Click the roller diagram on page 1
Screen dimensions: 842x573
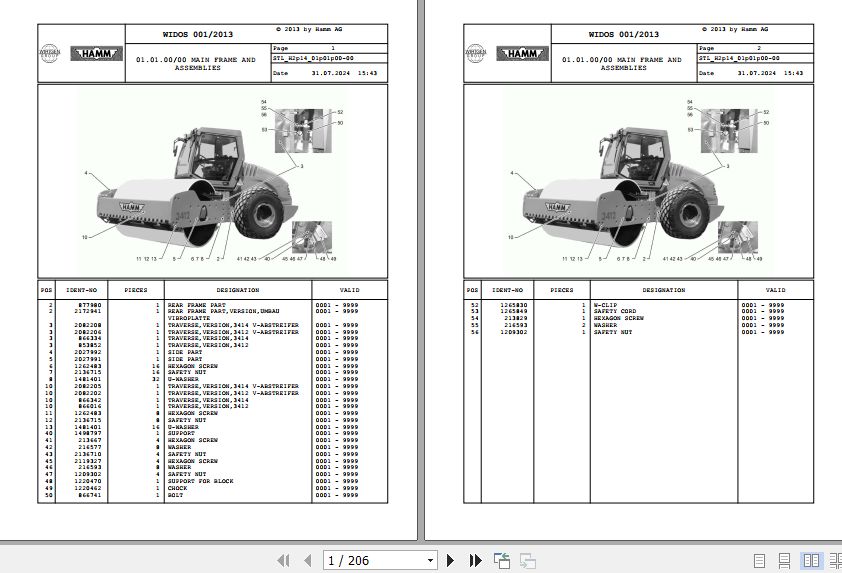[212, 181]
